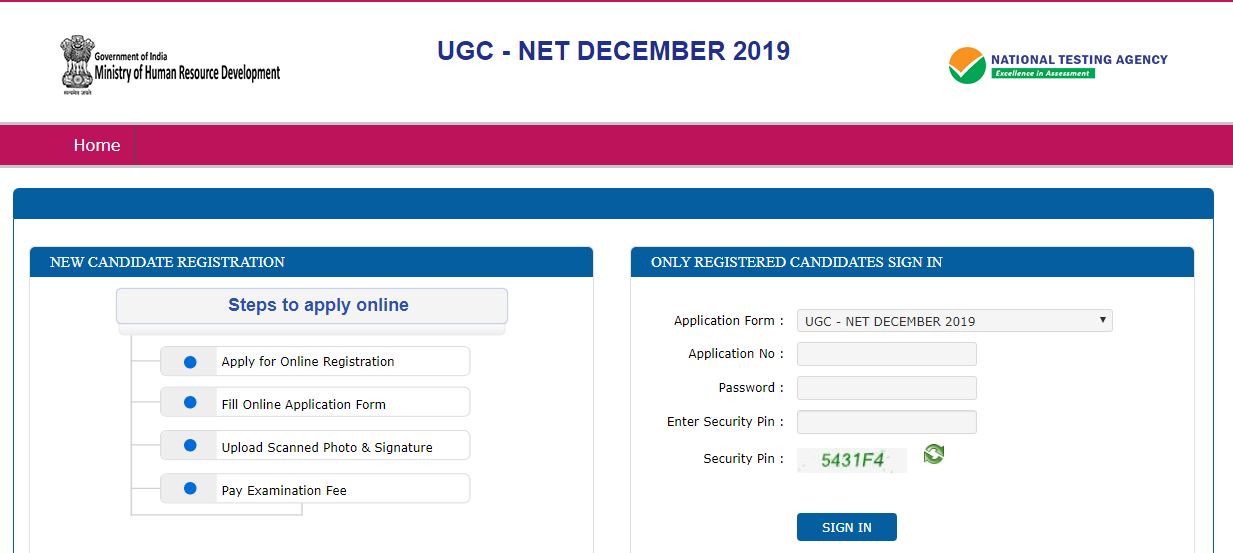Click the Government of India emblem
1233x553 pixels.
76,64
